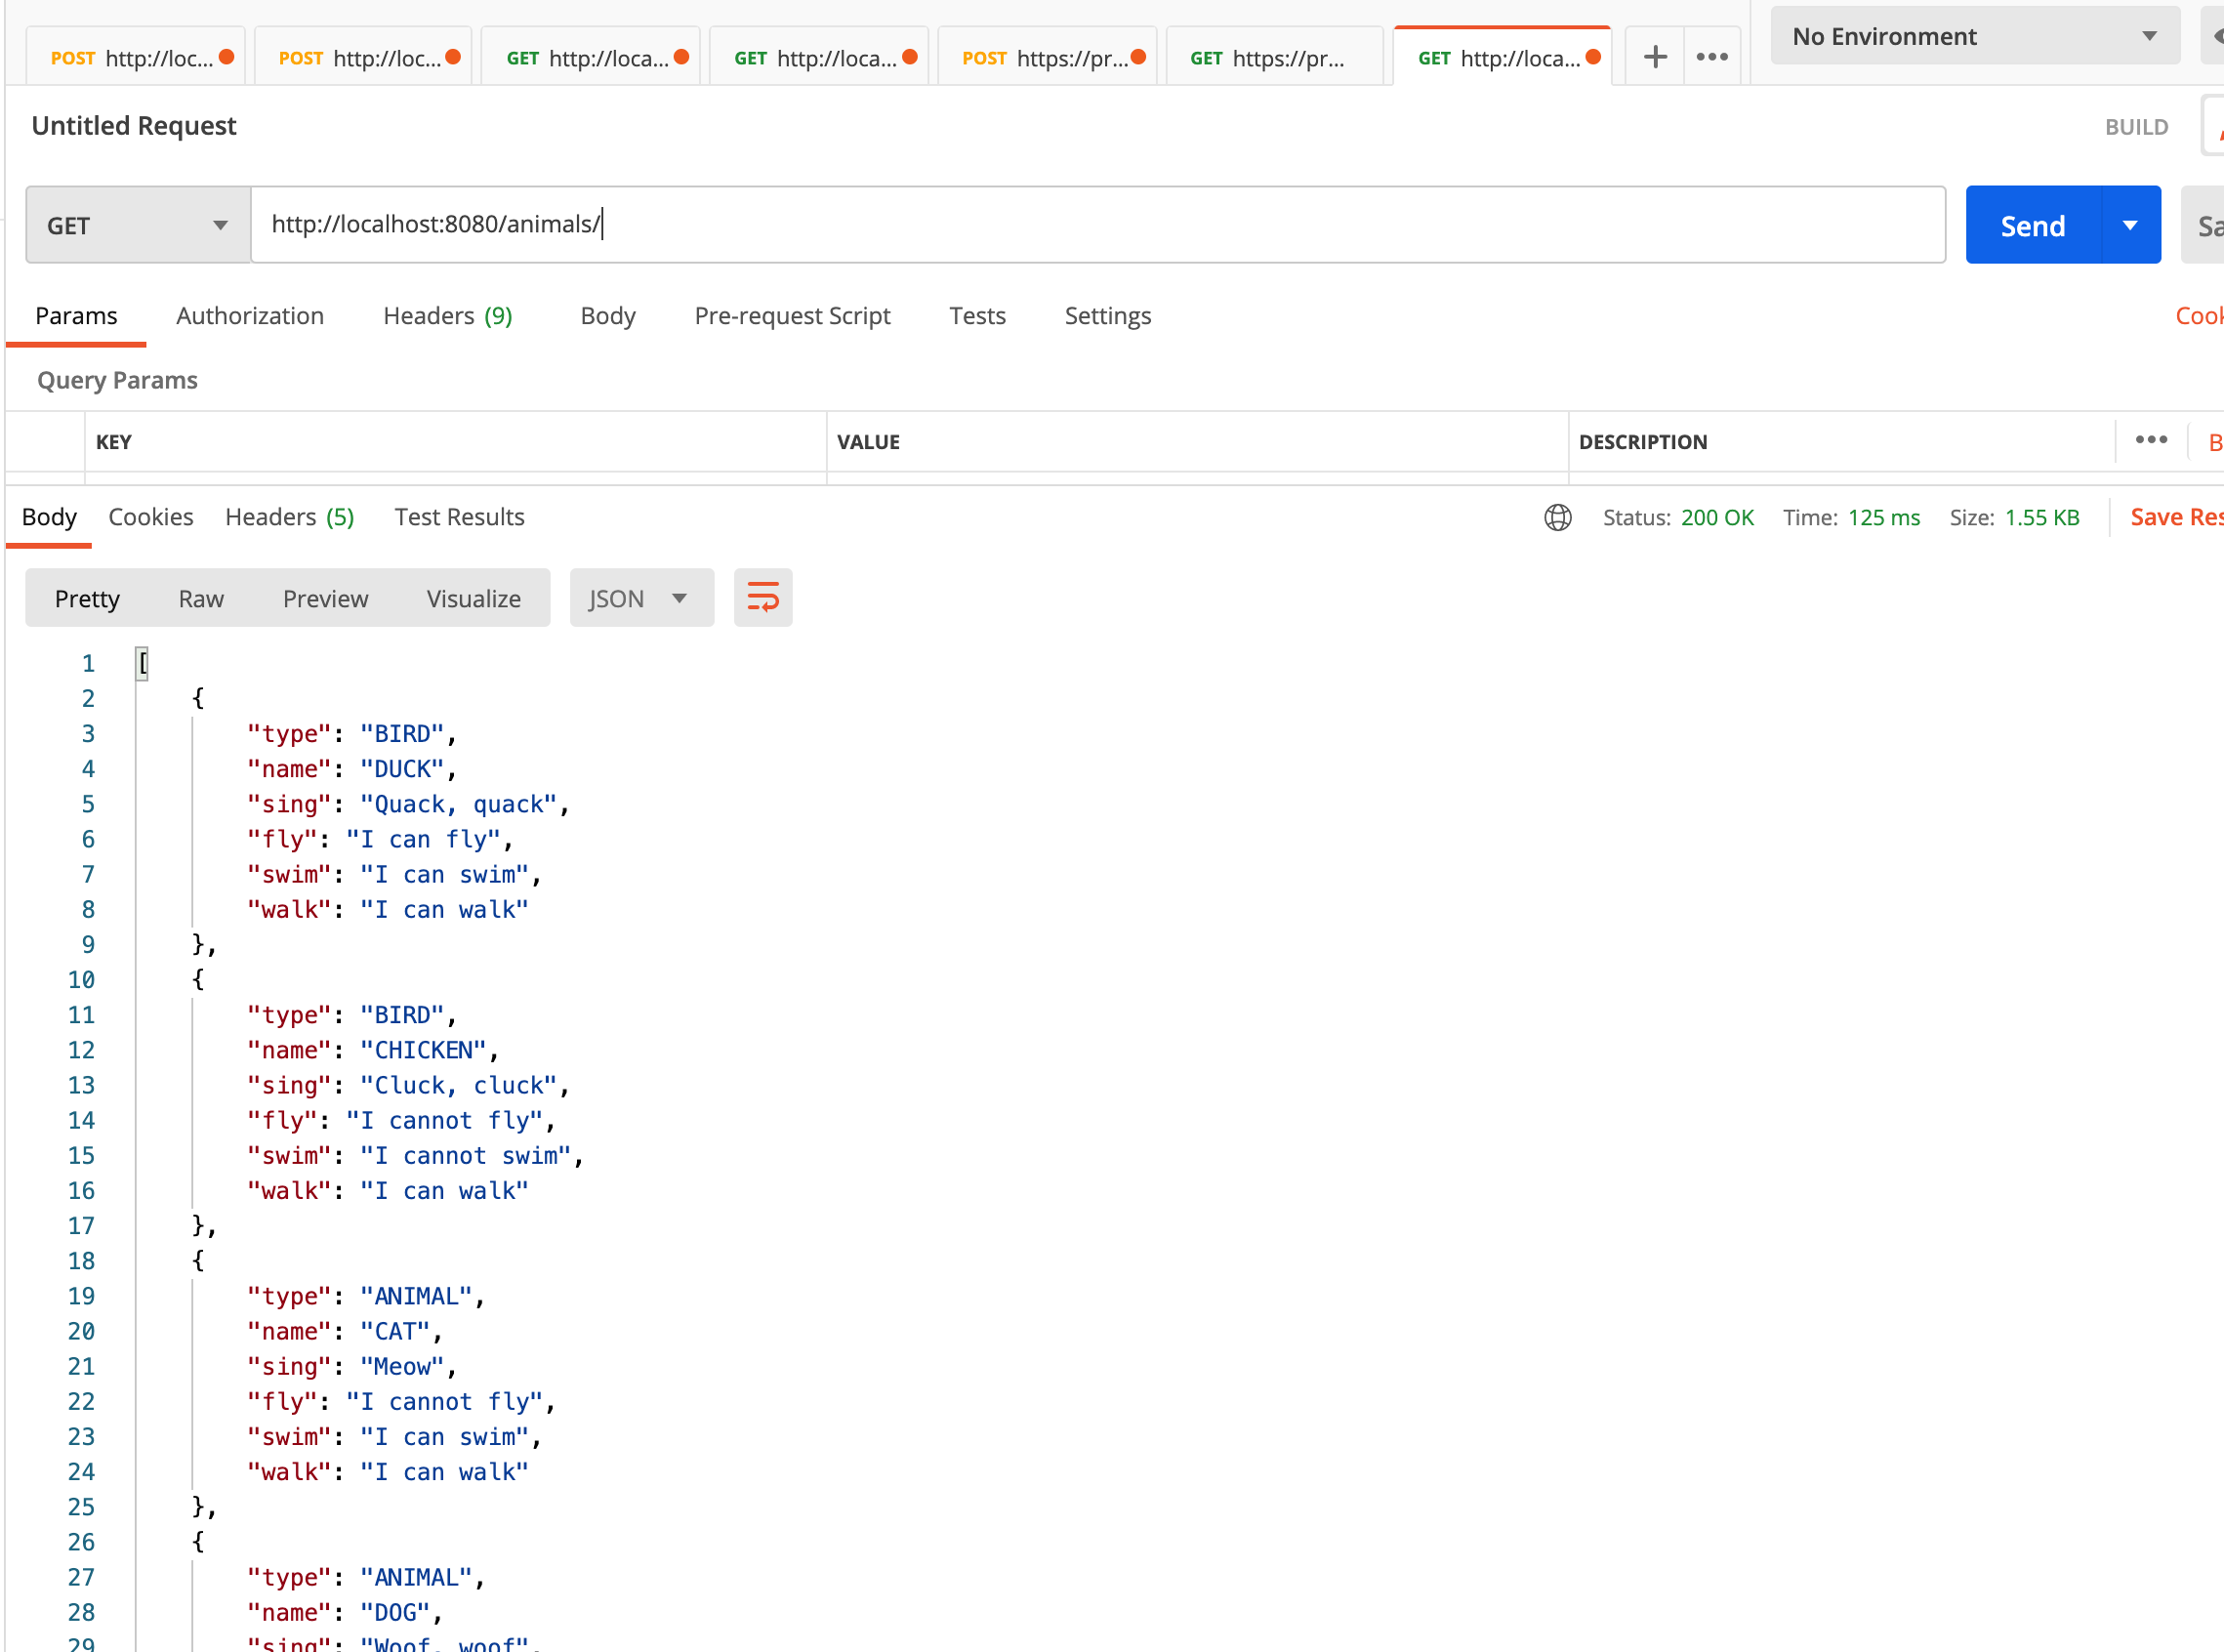The height and width of the screenshot is (1652, 2224).
Task: Switch to Raw response view
Action: pos(201,598)
